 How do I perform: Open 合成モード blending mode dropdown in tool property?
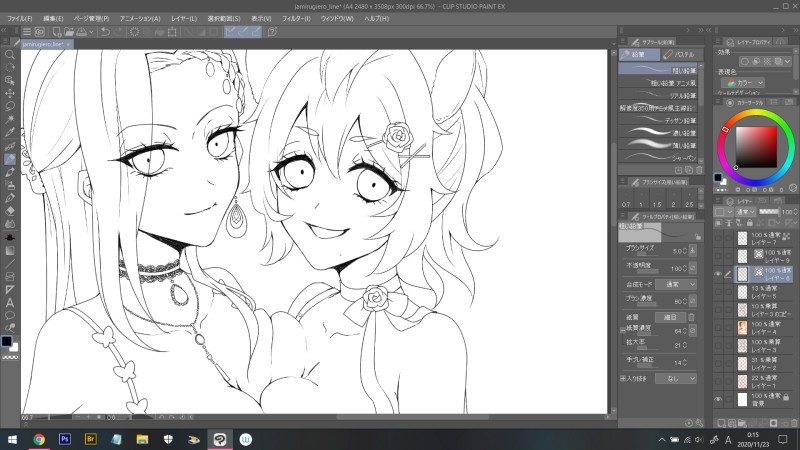pyautogui.click(x=676, y=284)
